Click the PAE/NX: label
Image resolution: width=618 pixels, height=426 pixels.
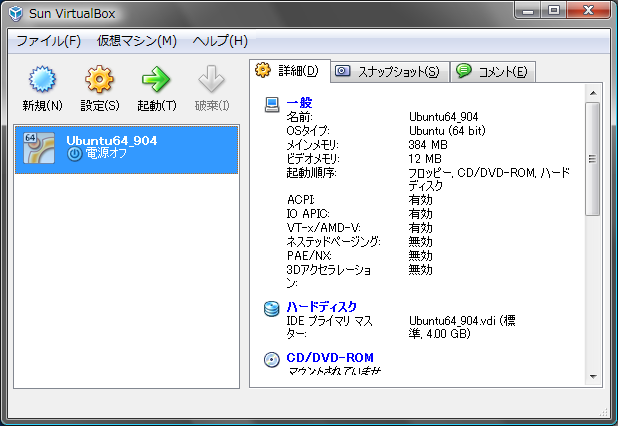coord(309,256)
